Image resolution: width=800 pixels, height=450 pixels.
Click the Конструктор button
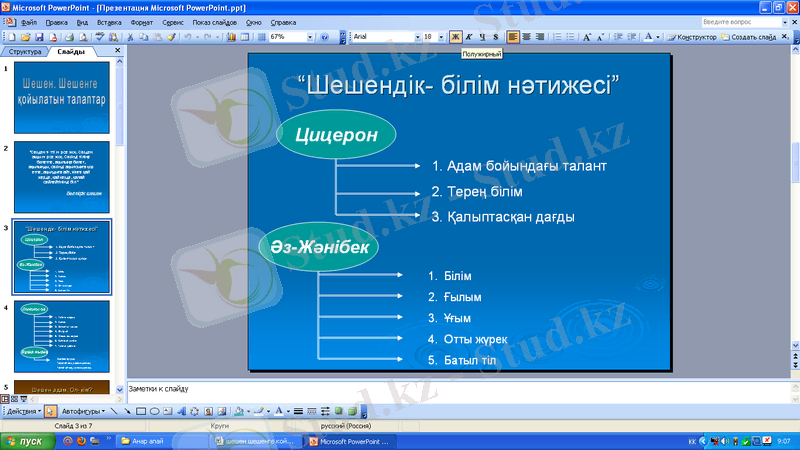tap(692, 37)
